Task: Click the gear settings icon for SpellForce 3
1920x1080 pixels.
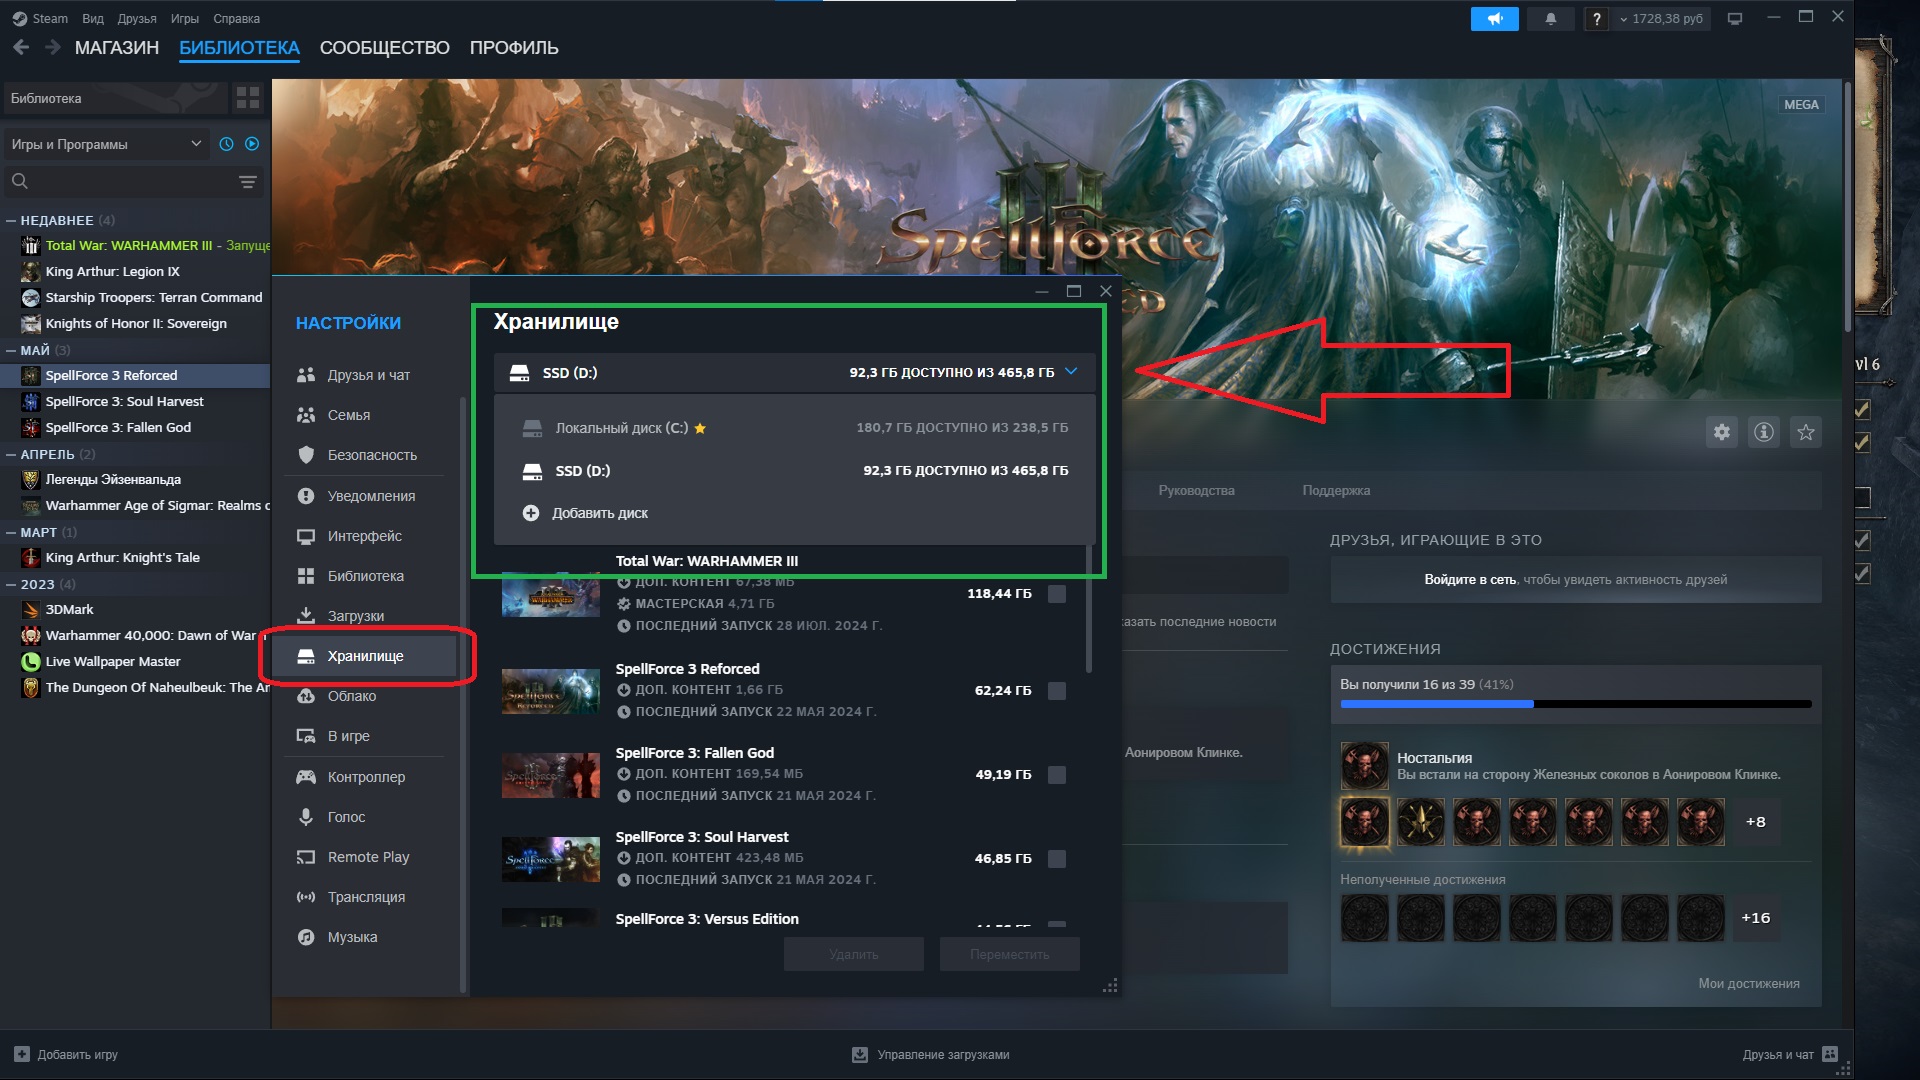Action: (1721, 432)
